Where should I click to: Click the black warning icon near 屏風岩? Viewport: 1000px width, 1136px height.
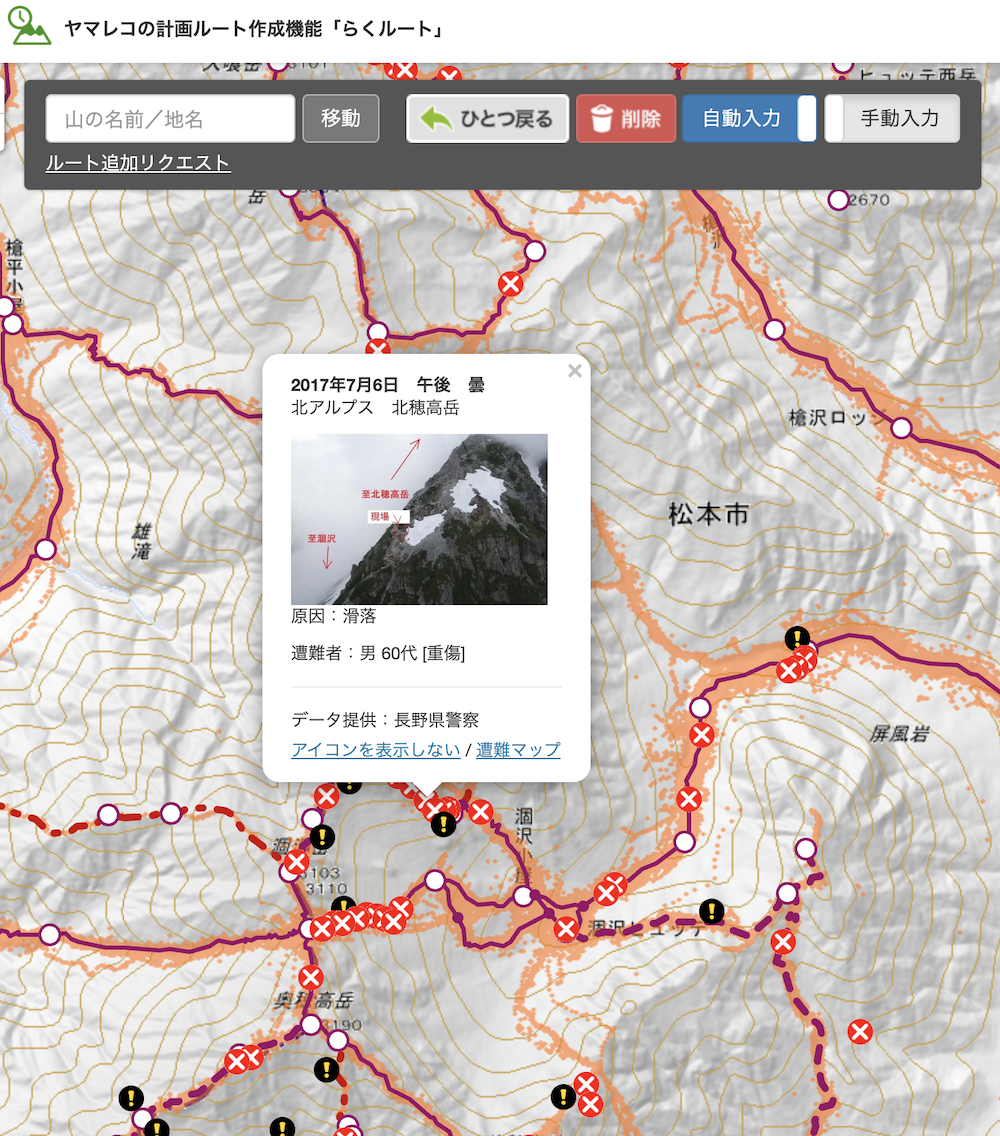click(797, 638)
